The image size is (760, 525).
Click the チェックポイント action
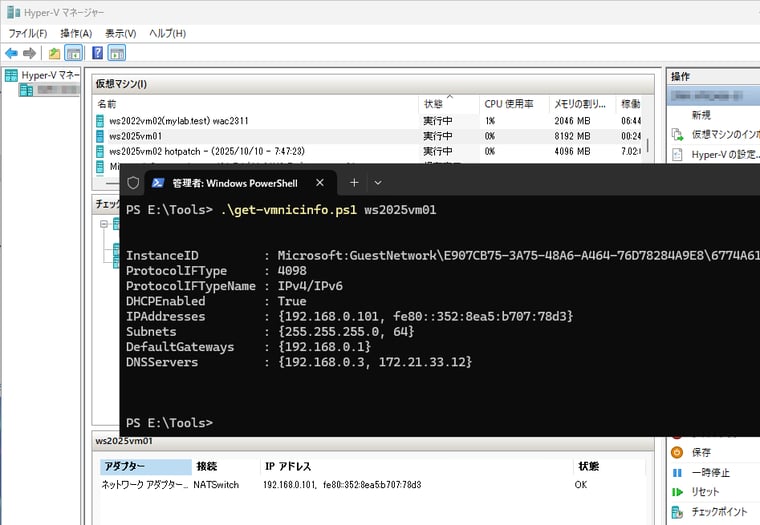pos(719,511)
